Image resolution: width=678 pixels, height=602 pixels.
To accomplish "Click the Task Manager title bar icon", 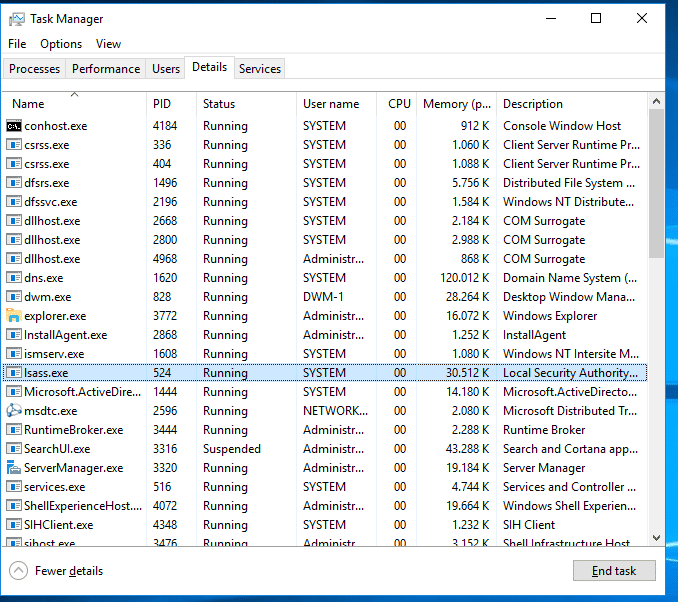I will point(16,19).
